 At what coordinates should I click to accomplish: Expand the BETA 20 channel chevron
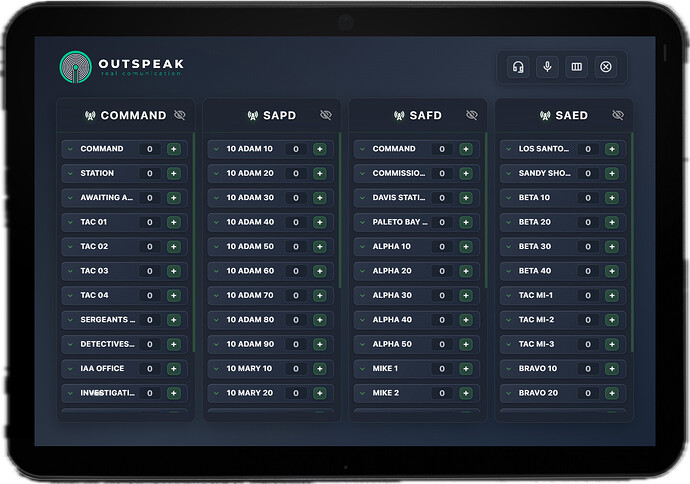[508, 222]
